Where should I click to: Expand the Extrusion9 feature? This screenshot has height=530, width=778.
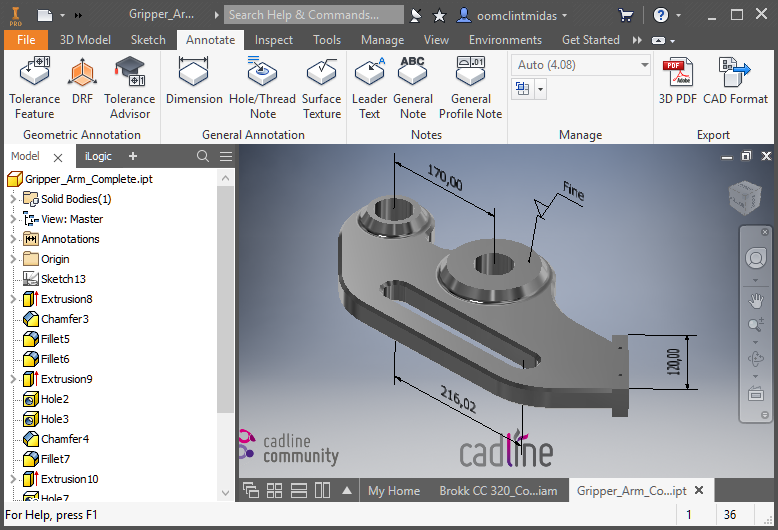(x=13, y=379)
